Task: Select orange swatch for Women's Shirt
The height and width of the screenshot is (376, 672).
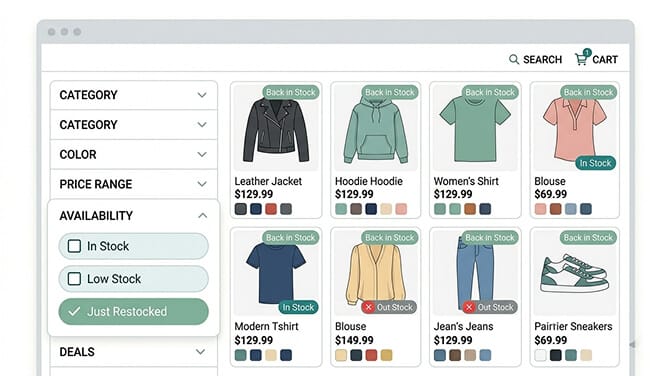Action: (x=470, y=209)
